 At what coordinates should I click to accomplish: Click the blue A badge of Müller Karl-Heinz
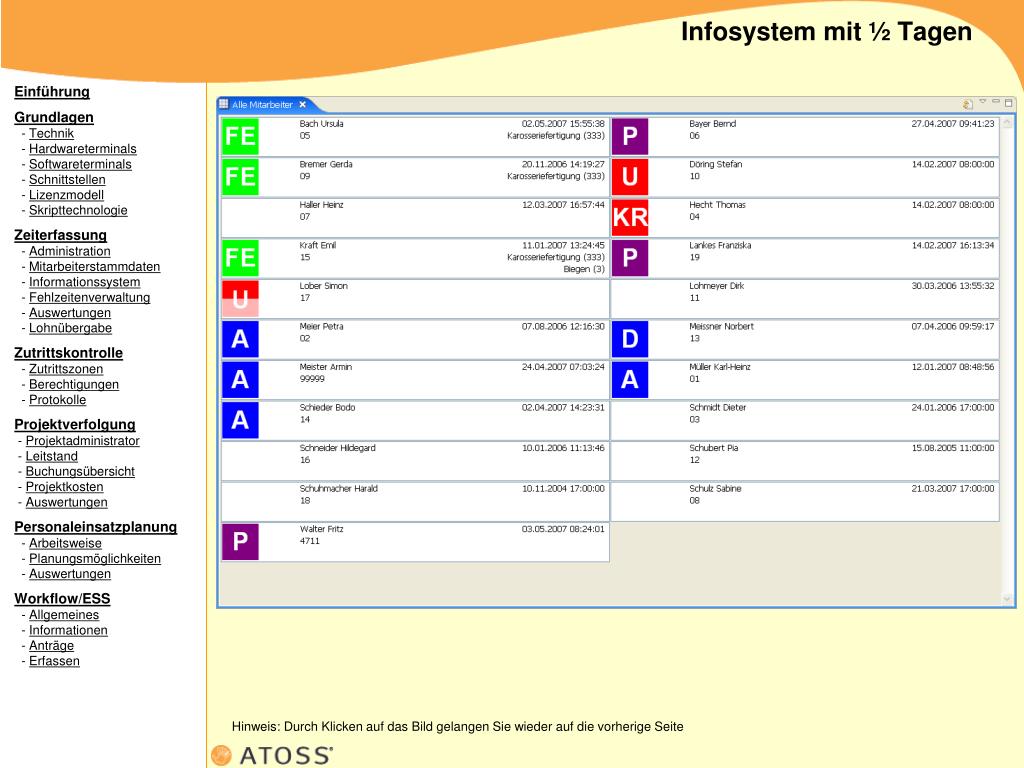630,379
